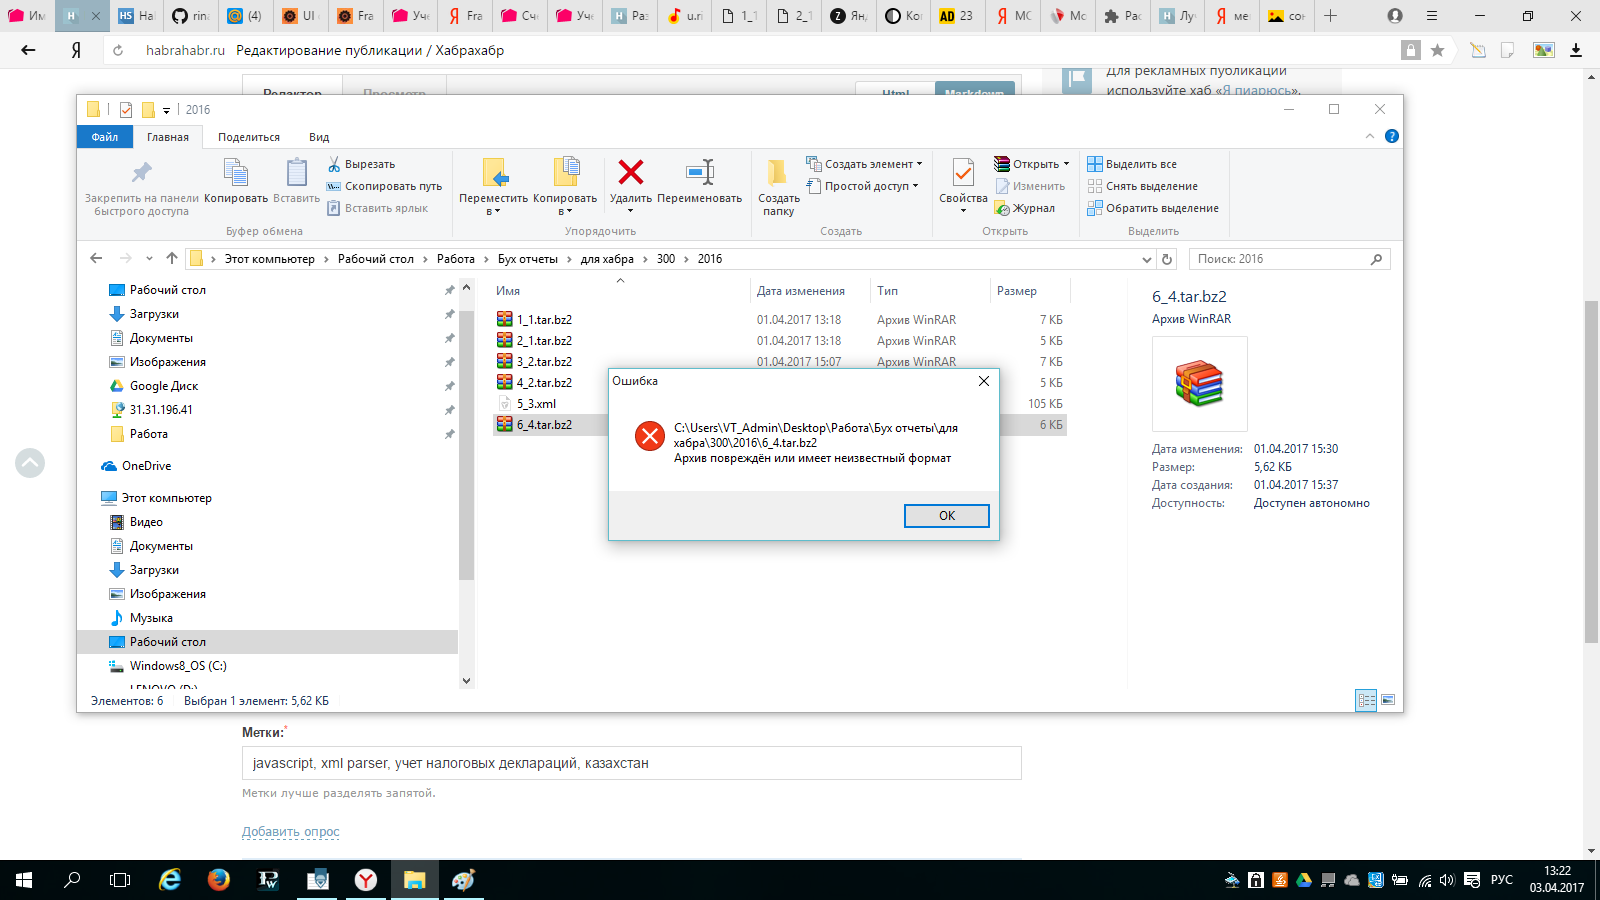The image size is (1600, 900).
Task: Select Музыка in the navigation pane
Action: [x=141, y=618]
